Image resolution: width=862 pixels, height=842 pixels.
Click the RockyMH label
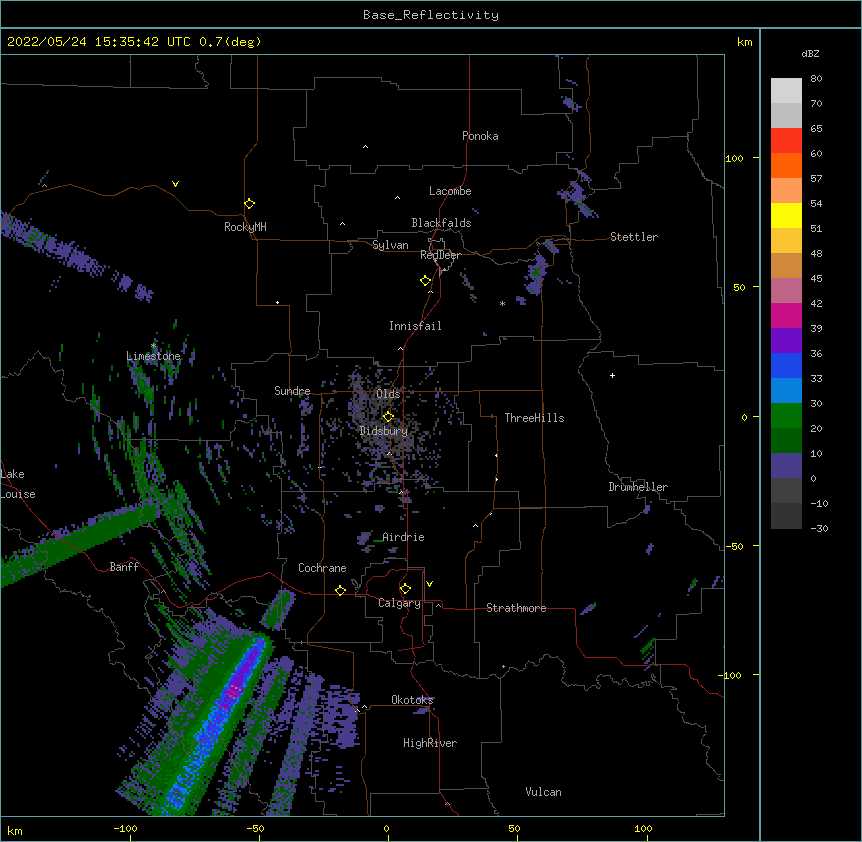tap(245, 227)
